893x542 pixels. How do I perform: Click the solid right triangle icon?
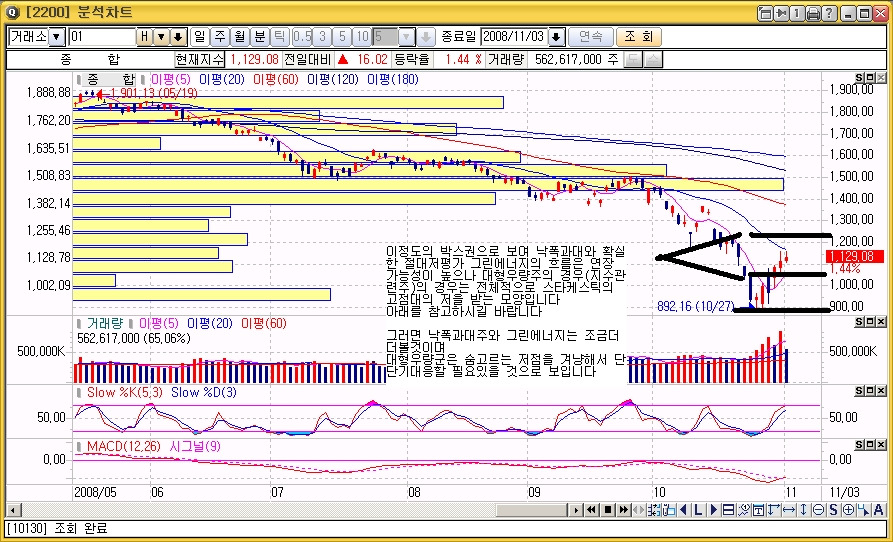pyautogui.click(x=713, y=510)
